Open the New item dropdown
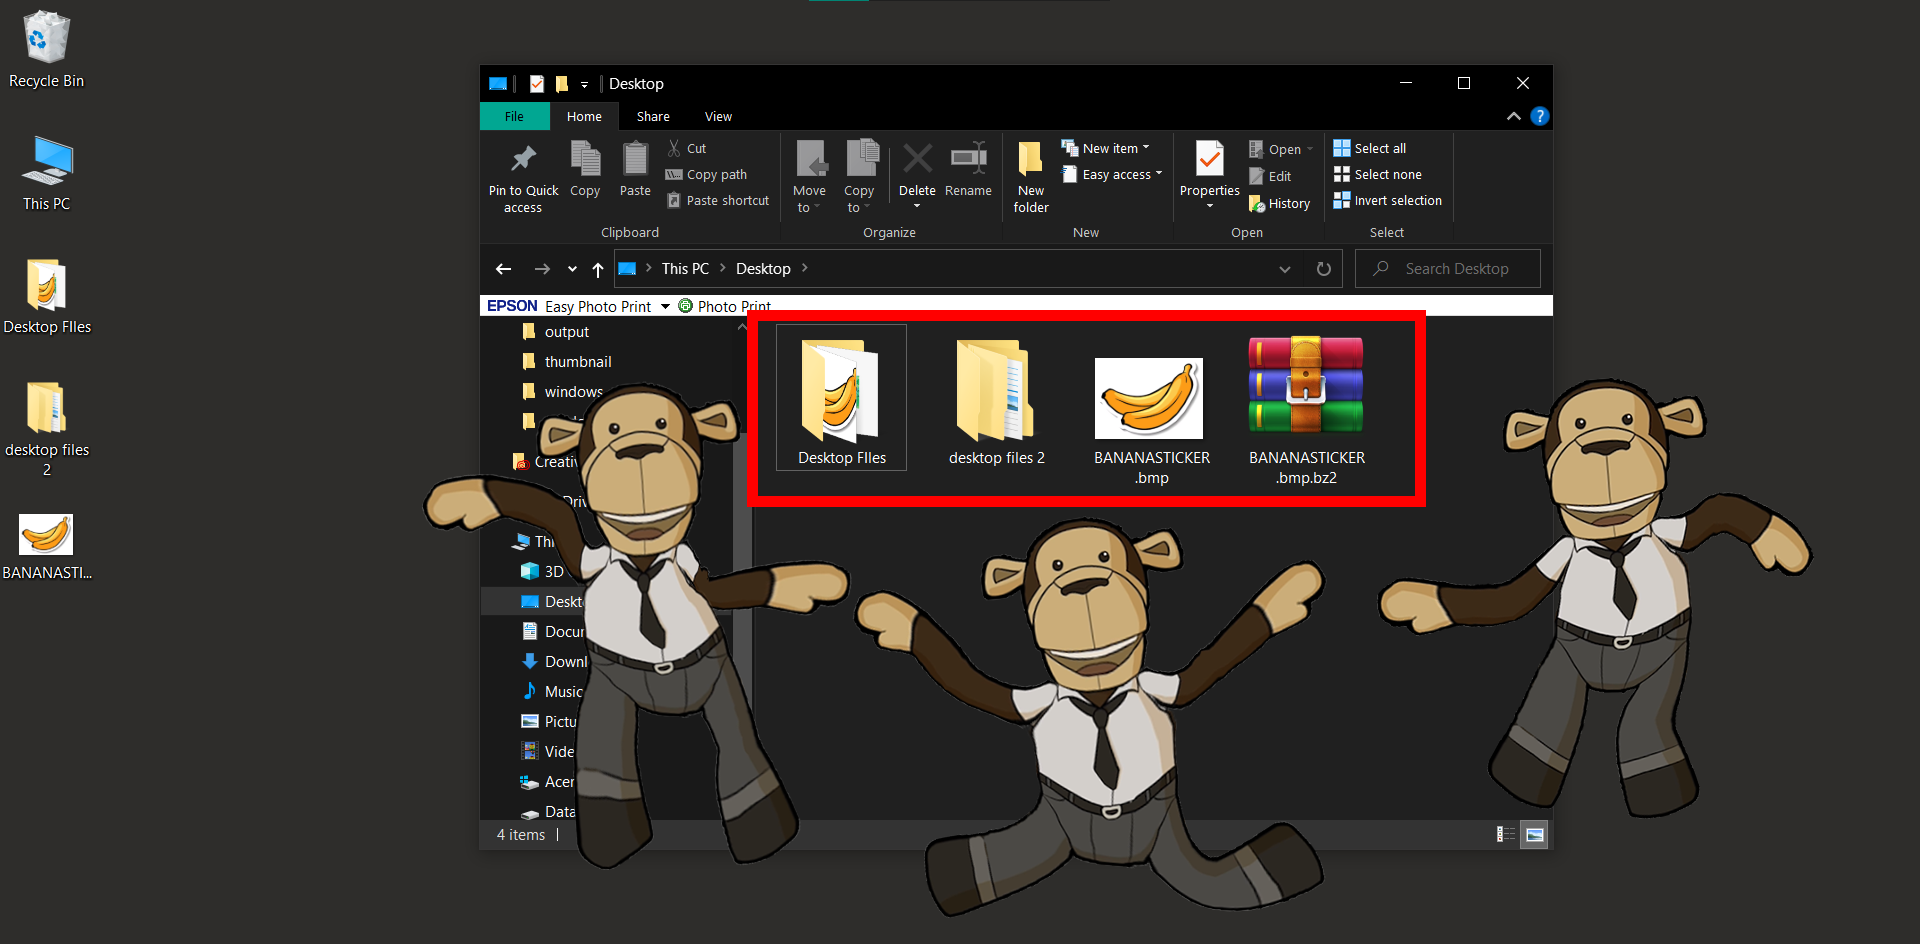Viewport: 1920px width, 944px height. 1107,147
